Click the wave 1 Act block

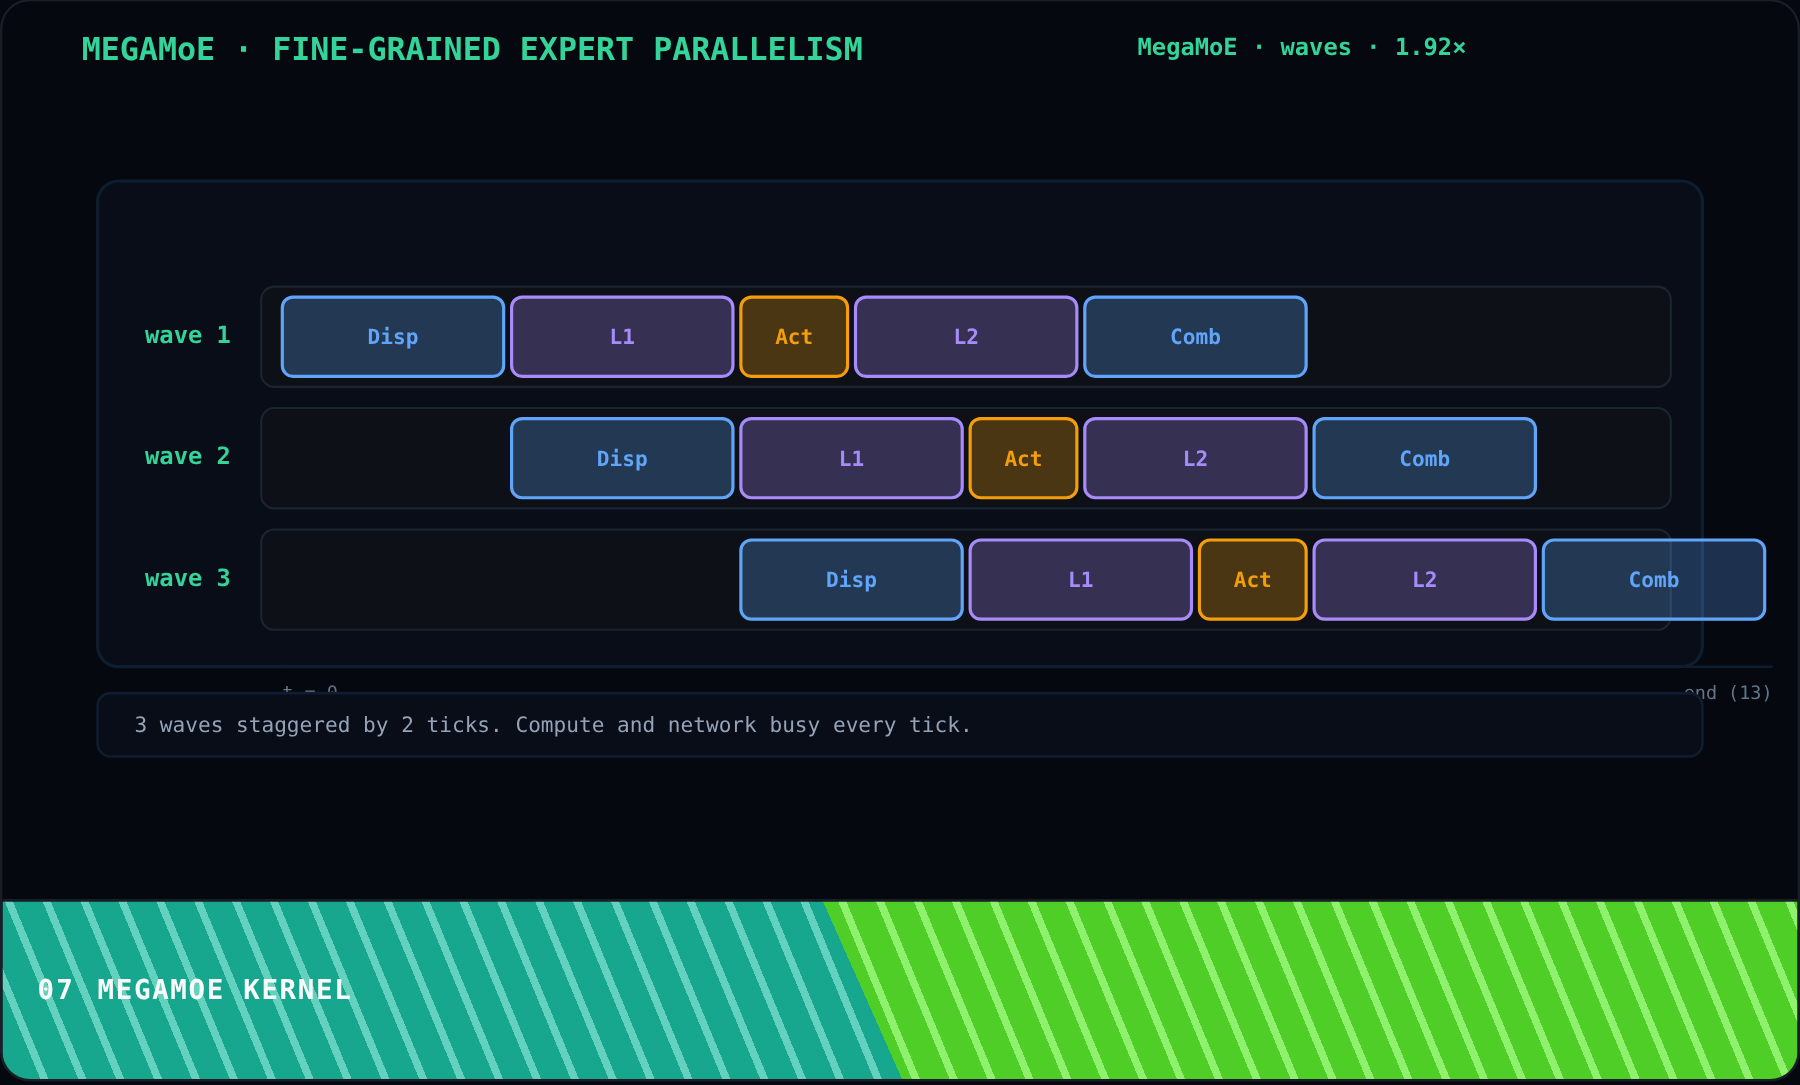[x=794, y=337]
